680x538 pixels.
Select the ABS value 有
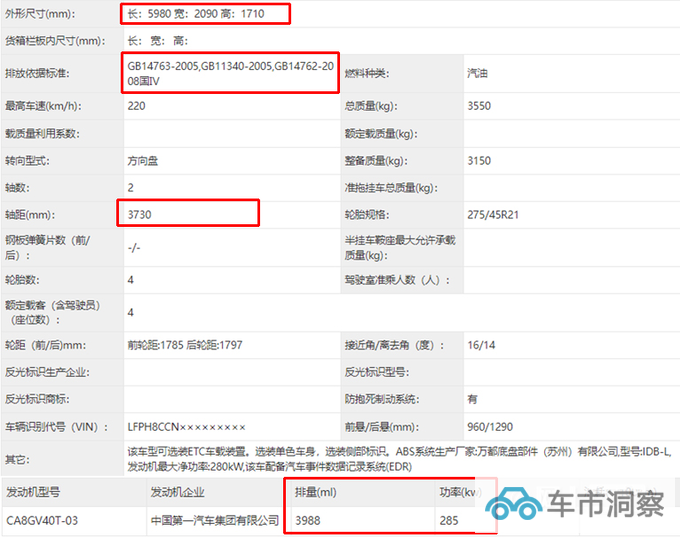[472, 399]
